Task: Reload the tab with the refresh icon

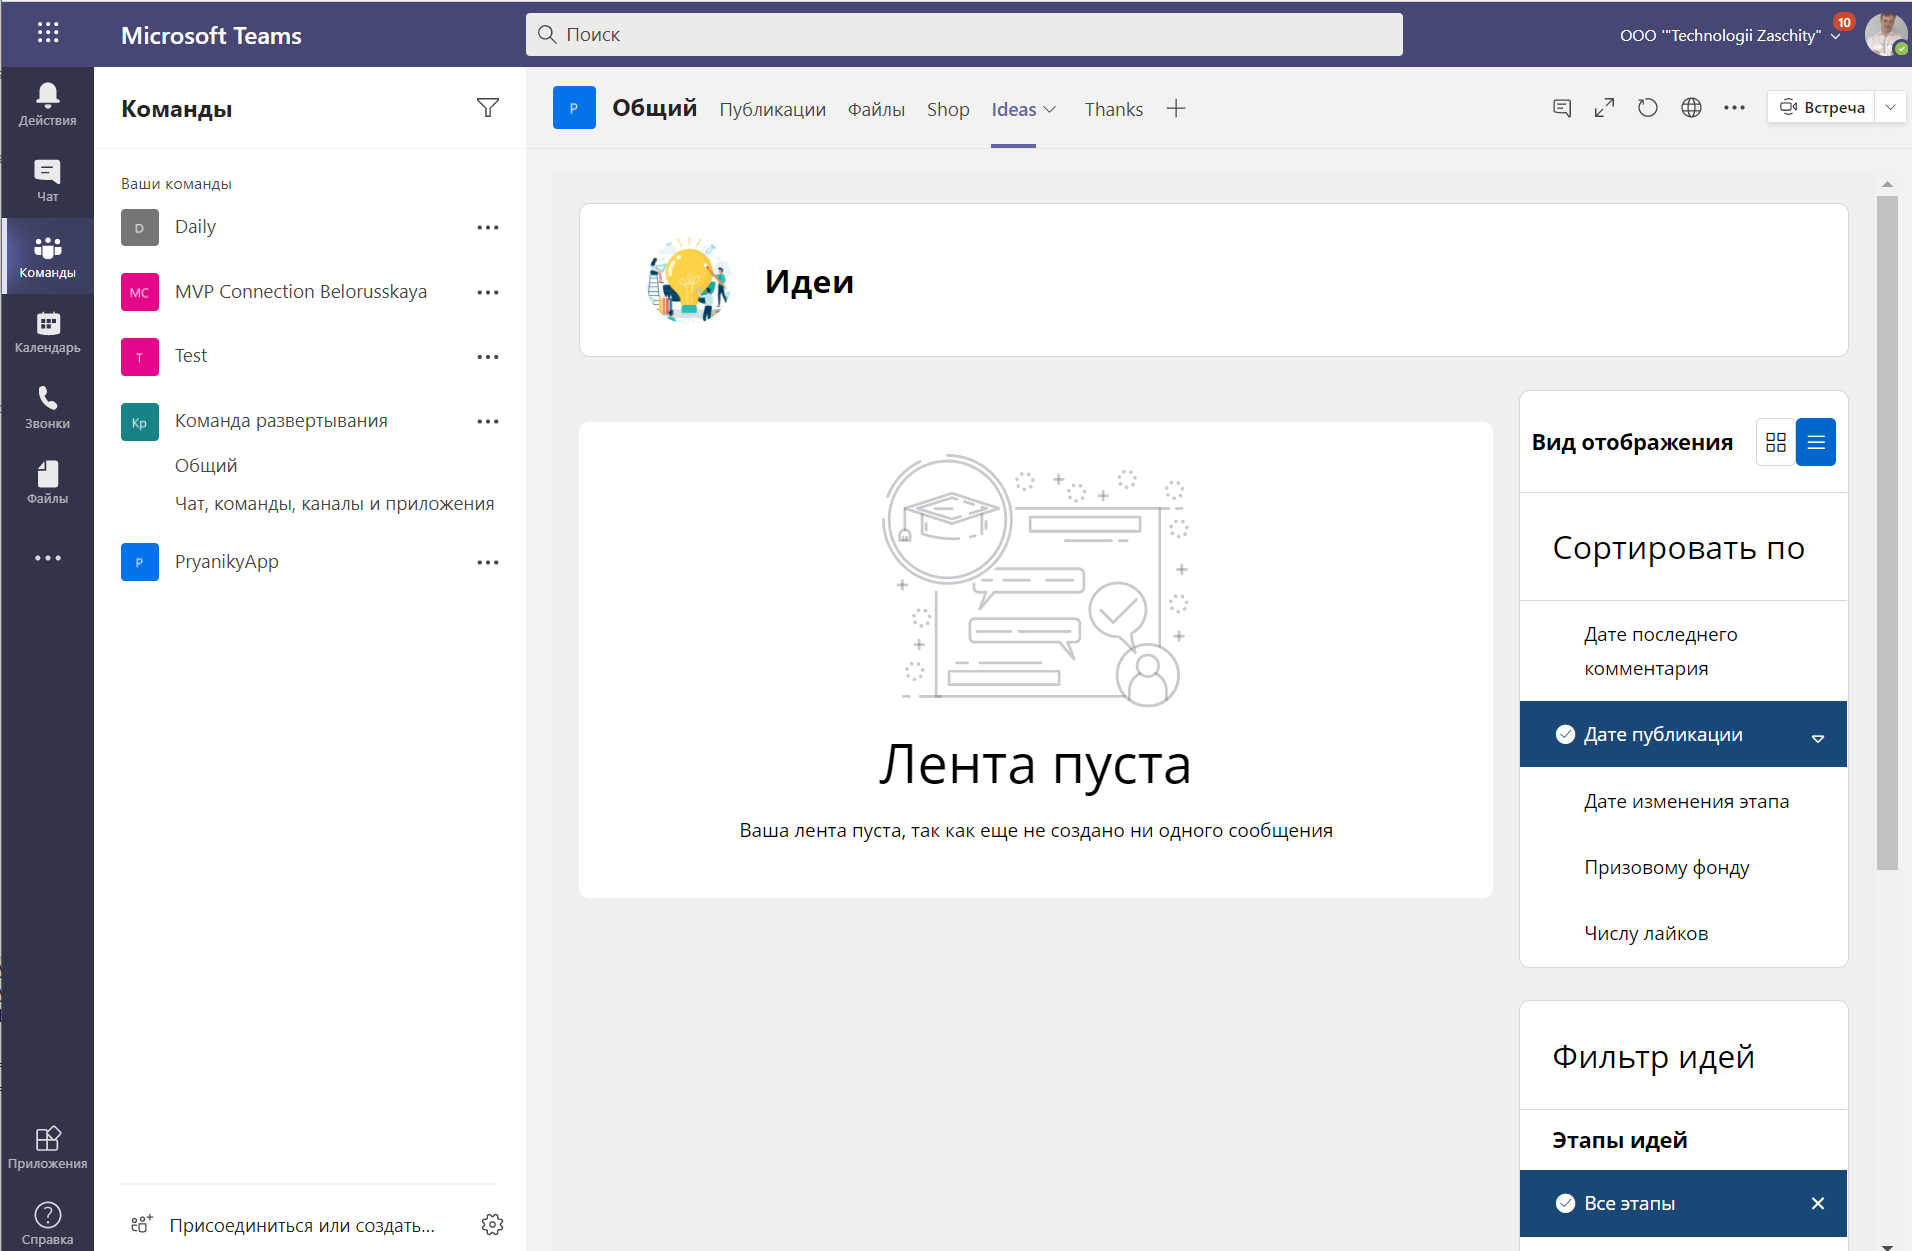Action: (x=1648, y=108)
